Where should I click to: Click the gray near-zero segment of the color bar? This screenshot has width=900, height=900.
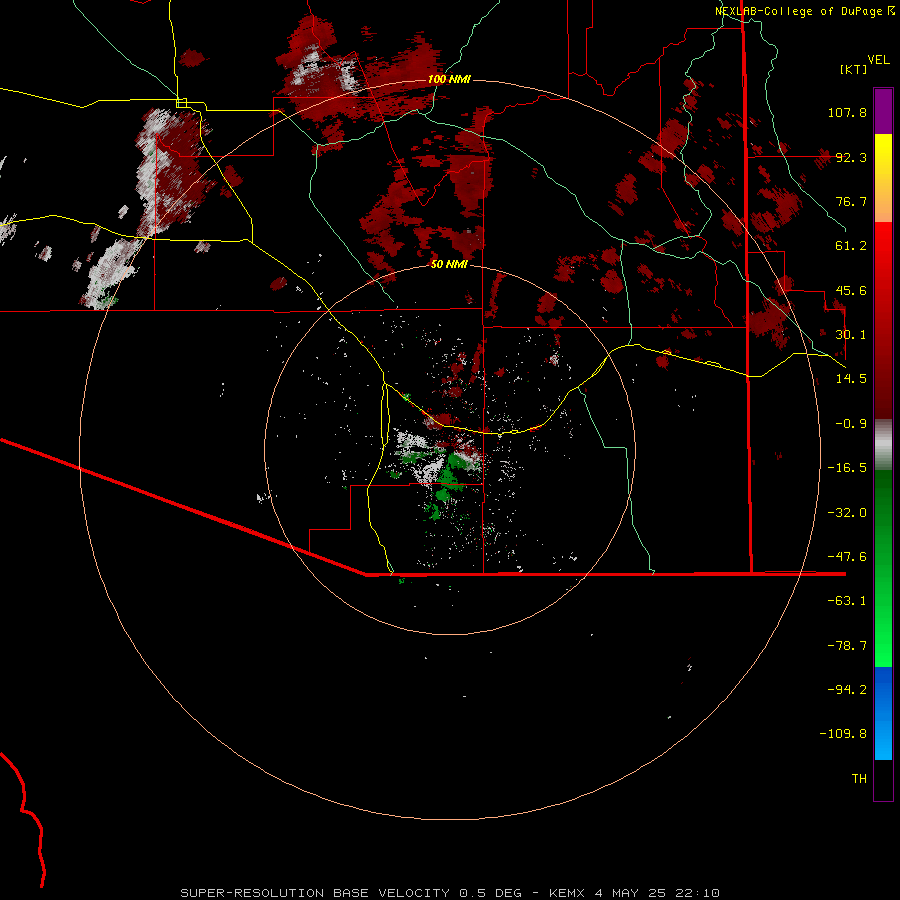click(883, 445)
